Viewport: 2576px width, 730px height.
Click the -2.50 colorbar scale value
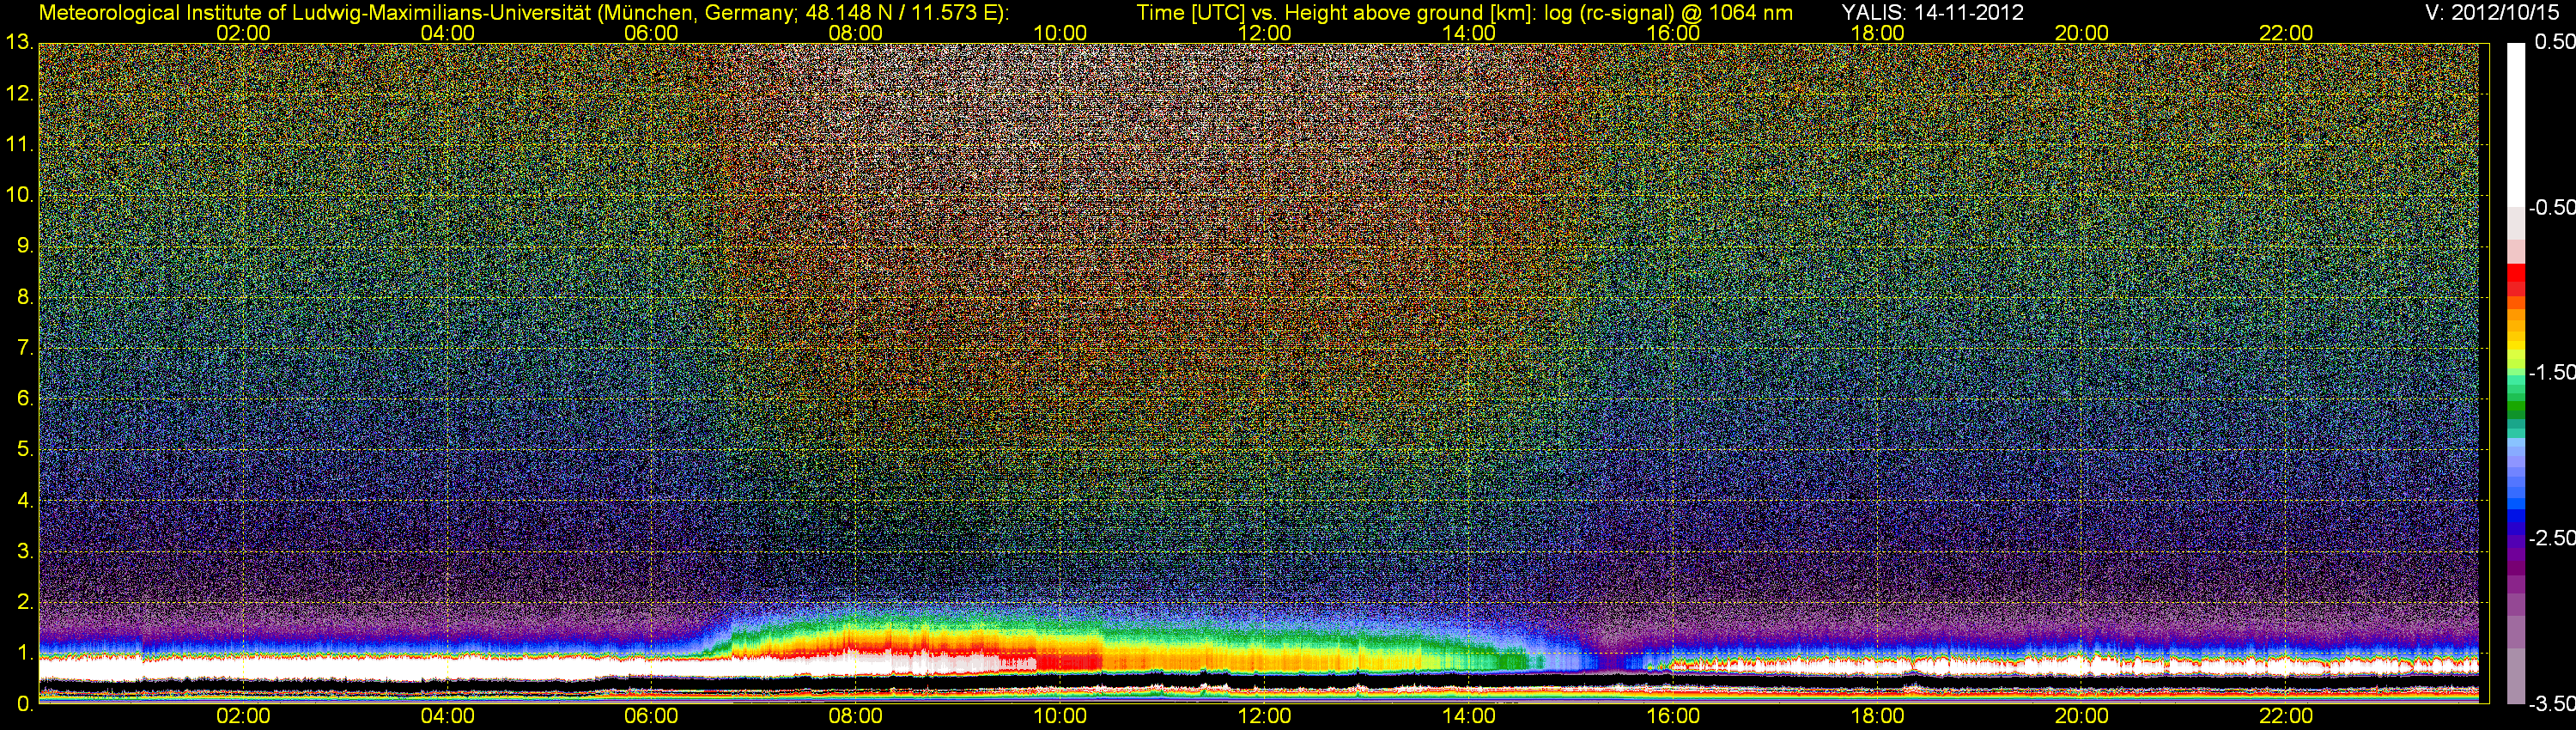coord(2551,538)
